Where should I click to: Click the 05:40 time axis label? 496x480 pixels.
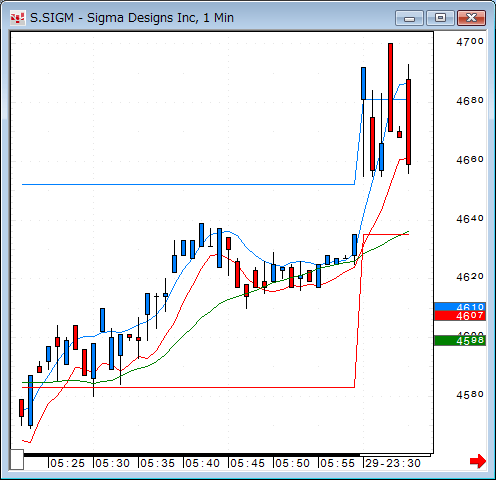[x=202, y=463]
